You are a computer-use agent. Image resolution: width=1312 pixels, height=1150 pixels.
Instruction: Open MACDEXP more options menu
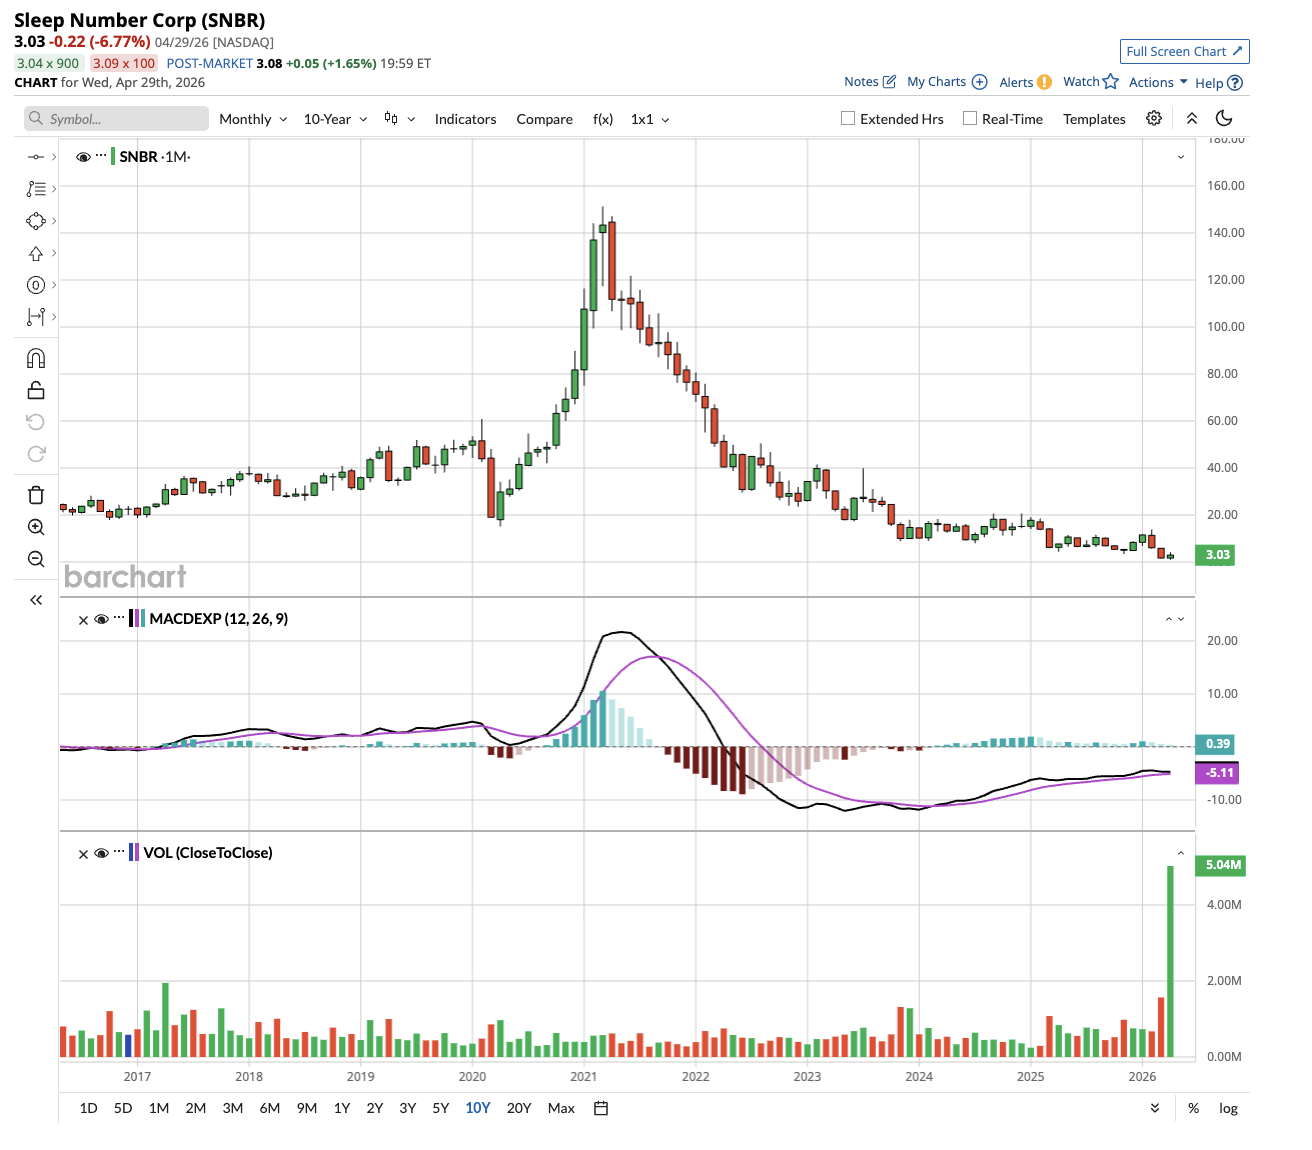pyautogui.click(x=119, y=618)
